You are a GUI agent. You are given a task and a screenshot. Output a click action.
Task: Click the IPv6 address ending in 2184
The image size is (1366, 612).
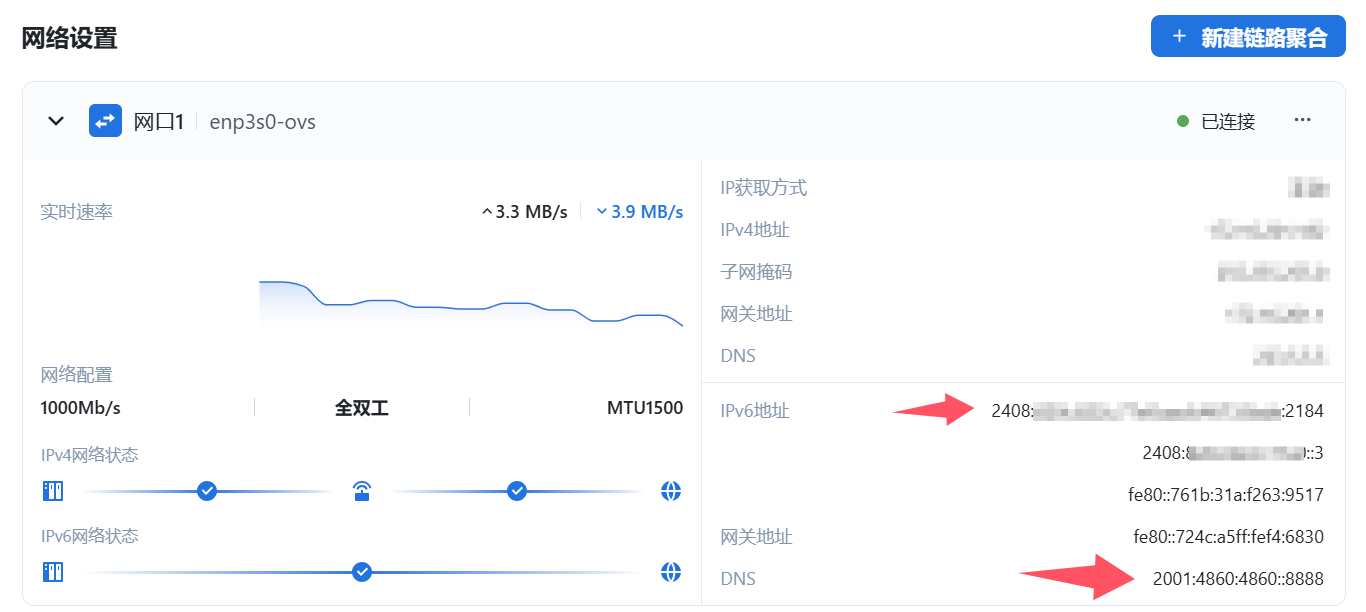[x=1157, y=411]
